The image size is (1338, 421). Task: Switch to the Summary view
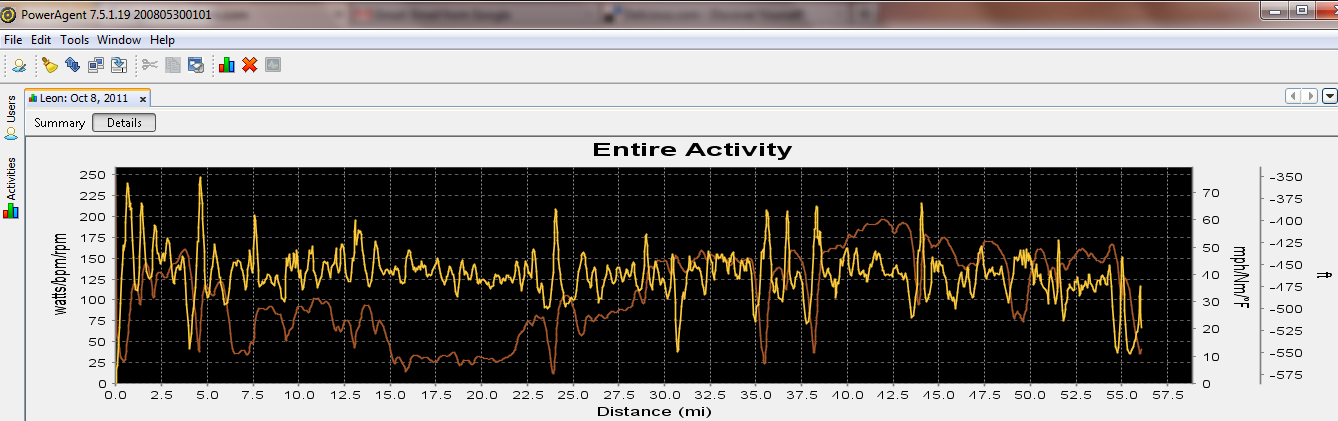(59, 123)
